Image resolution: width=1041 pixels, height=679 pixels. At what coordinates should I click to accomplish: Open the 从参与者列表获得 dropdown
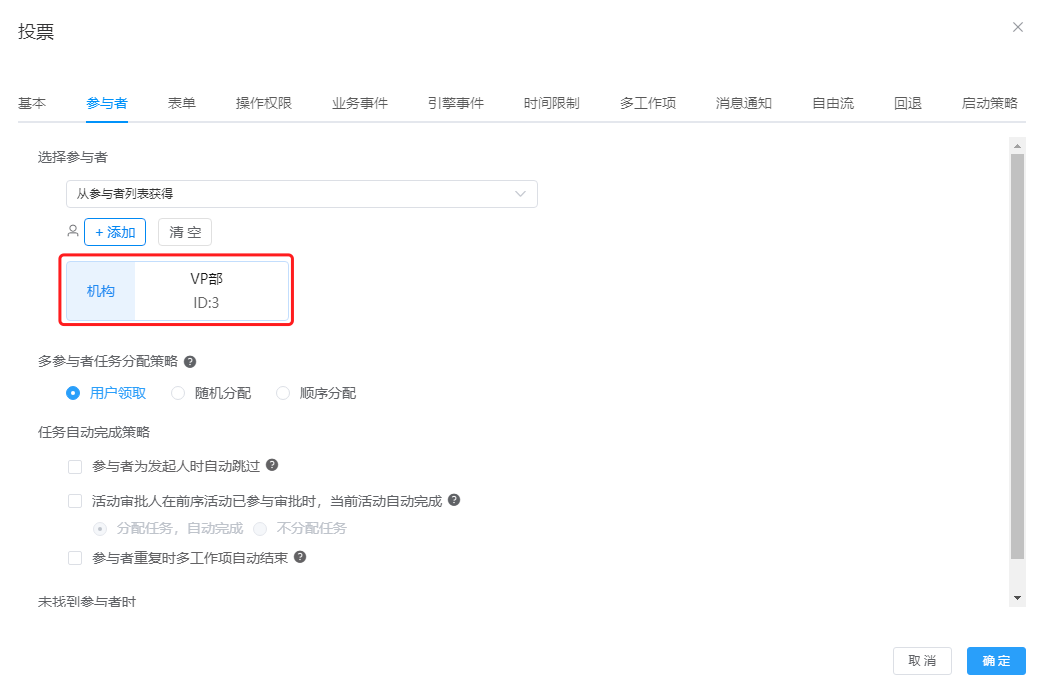pyautogui.click(x=301, y=194)
